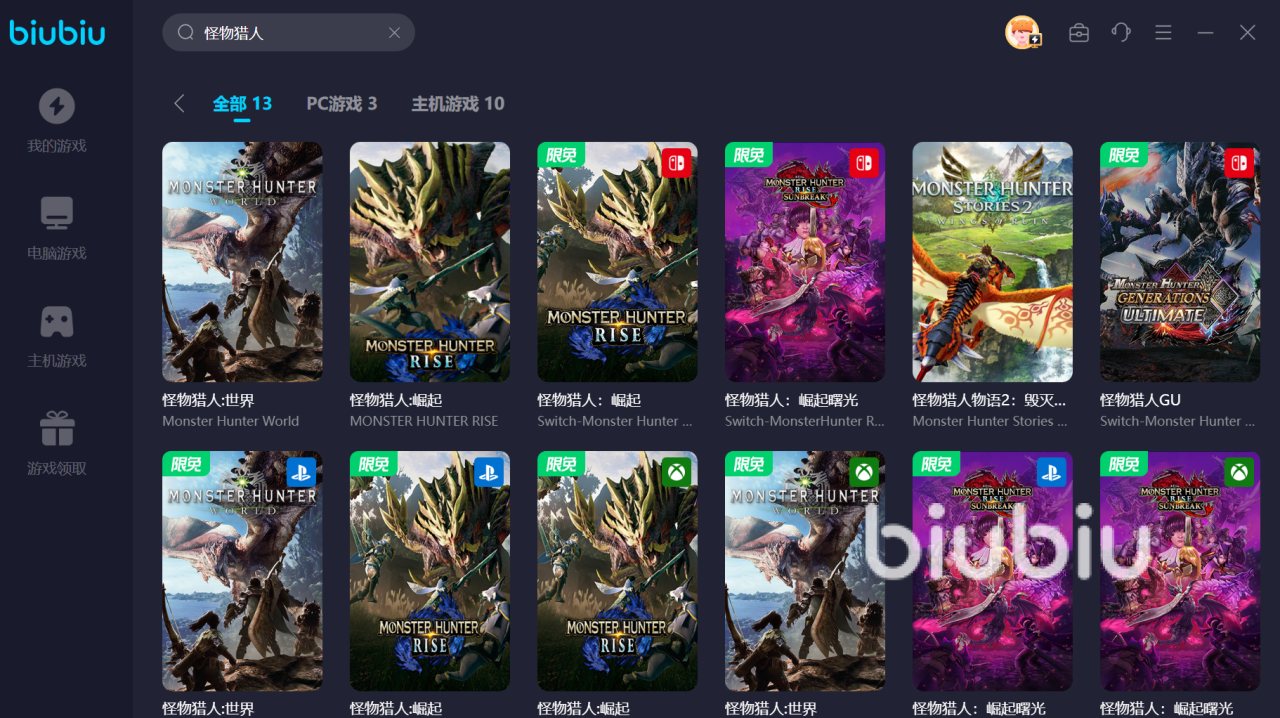
Task: Clear the search text with X
Action: point(394,33)
